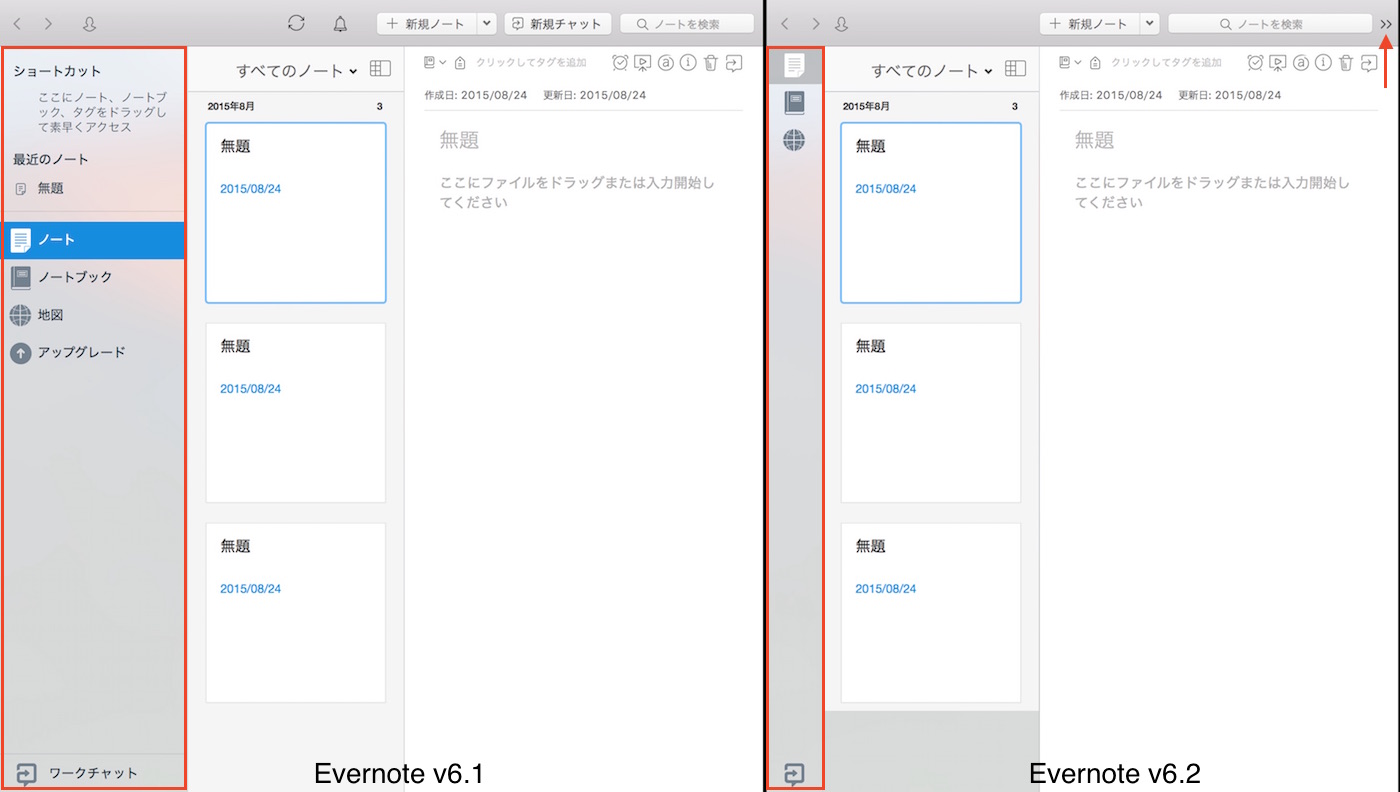
Task: Go forward in Evernote v6.2 window
Action: tap(816, 23)
